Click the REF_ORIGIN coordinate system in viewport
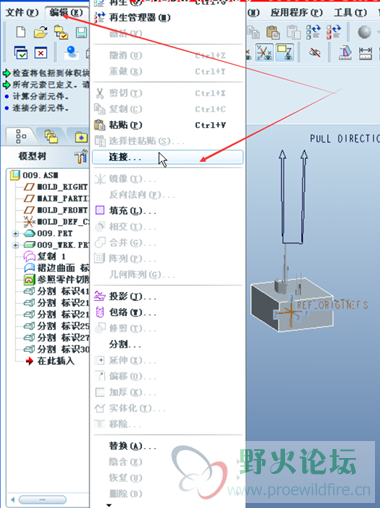 tap(291, 312)
